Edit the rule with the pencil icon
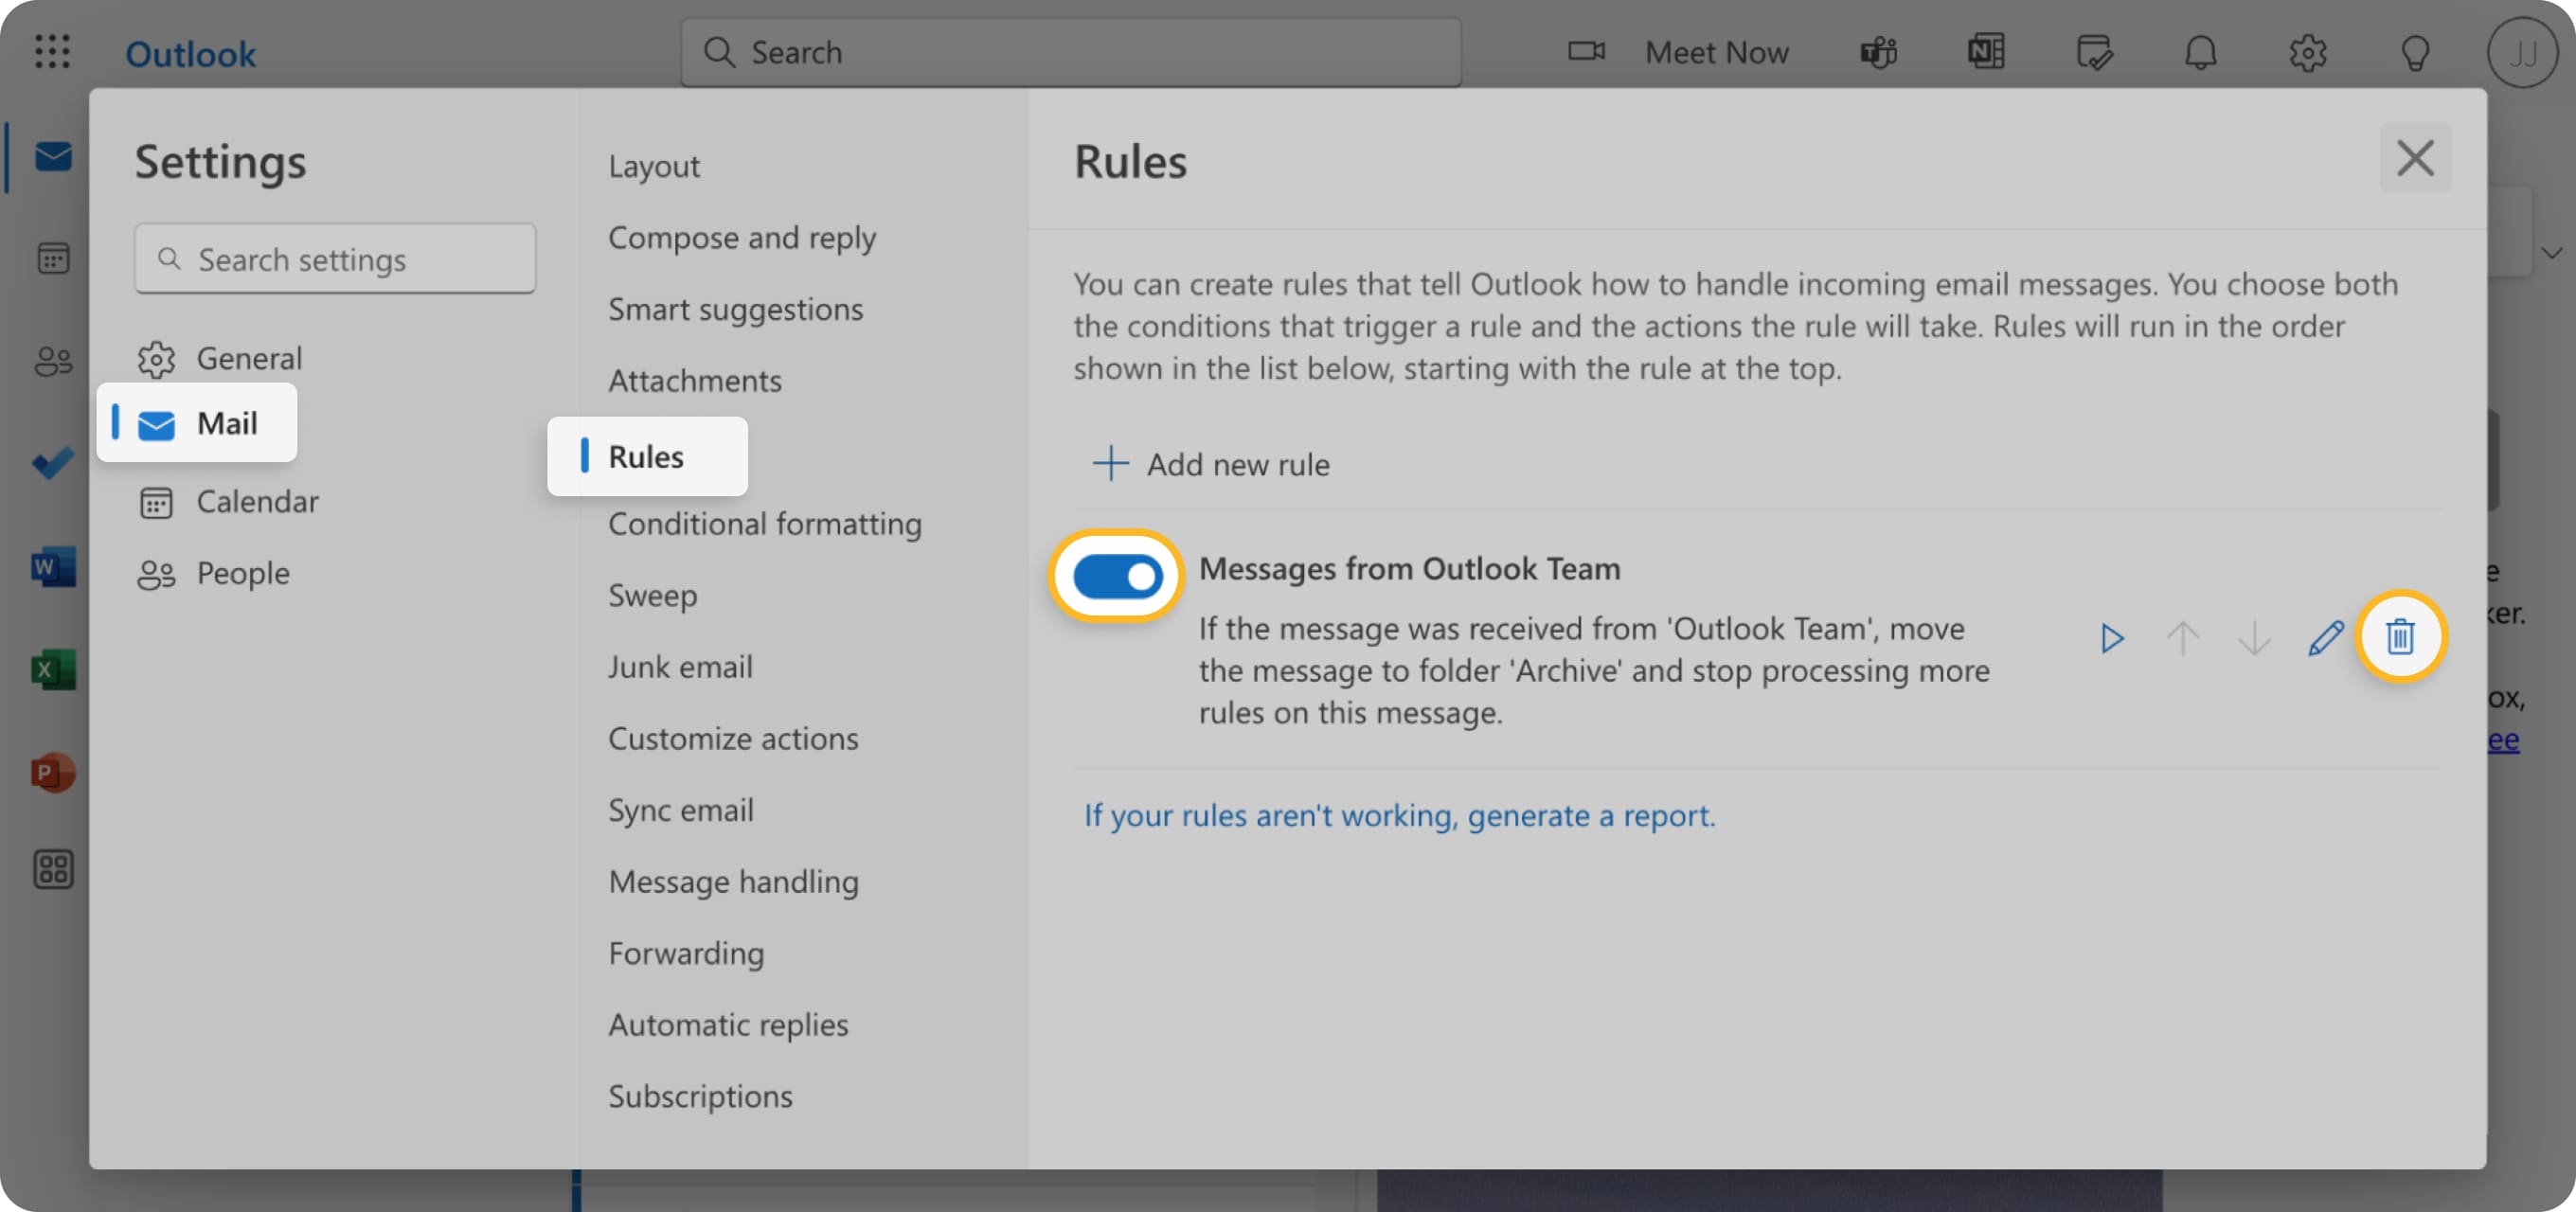Viewport: 2576px width, 1212px height. pos(2326,638)
